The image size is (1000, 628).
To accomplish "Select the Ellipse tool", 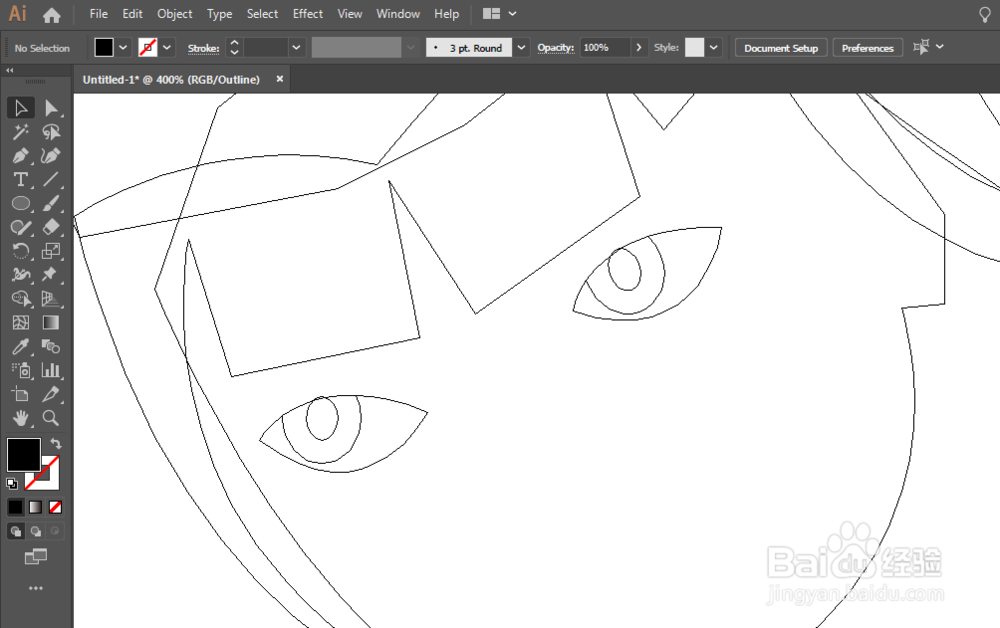I will [x=20, y=203].
